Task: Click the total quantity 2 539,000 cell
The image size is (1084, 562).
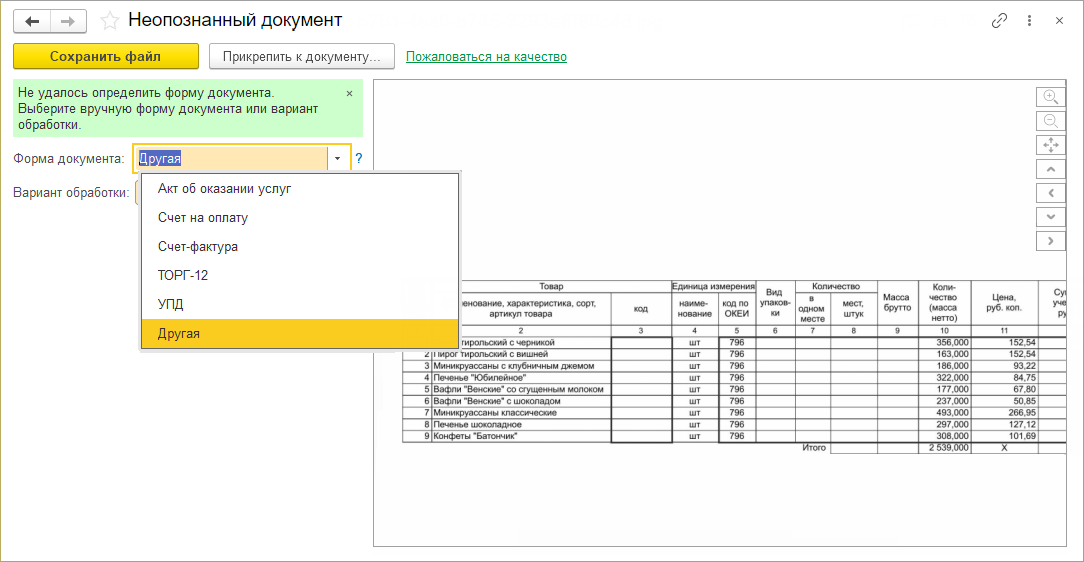Action: point(945,448)
